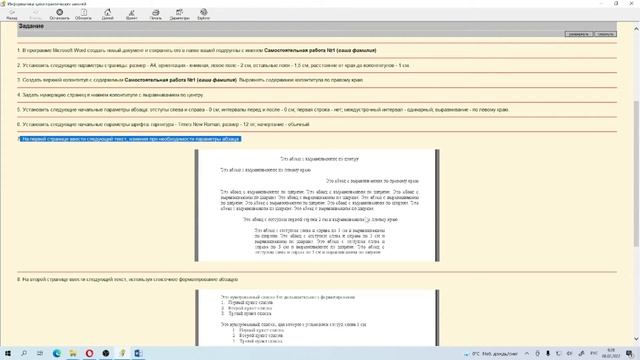Switch to the tutorial app taskbar icon
Image resolution: width=640 pixels, height=360 pixels.
point(122,353)
